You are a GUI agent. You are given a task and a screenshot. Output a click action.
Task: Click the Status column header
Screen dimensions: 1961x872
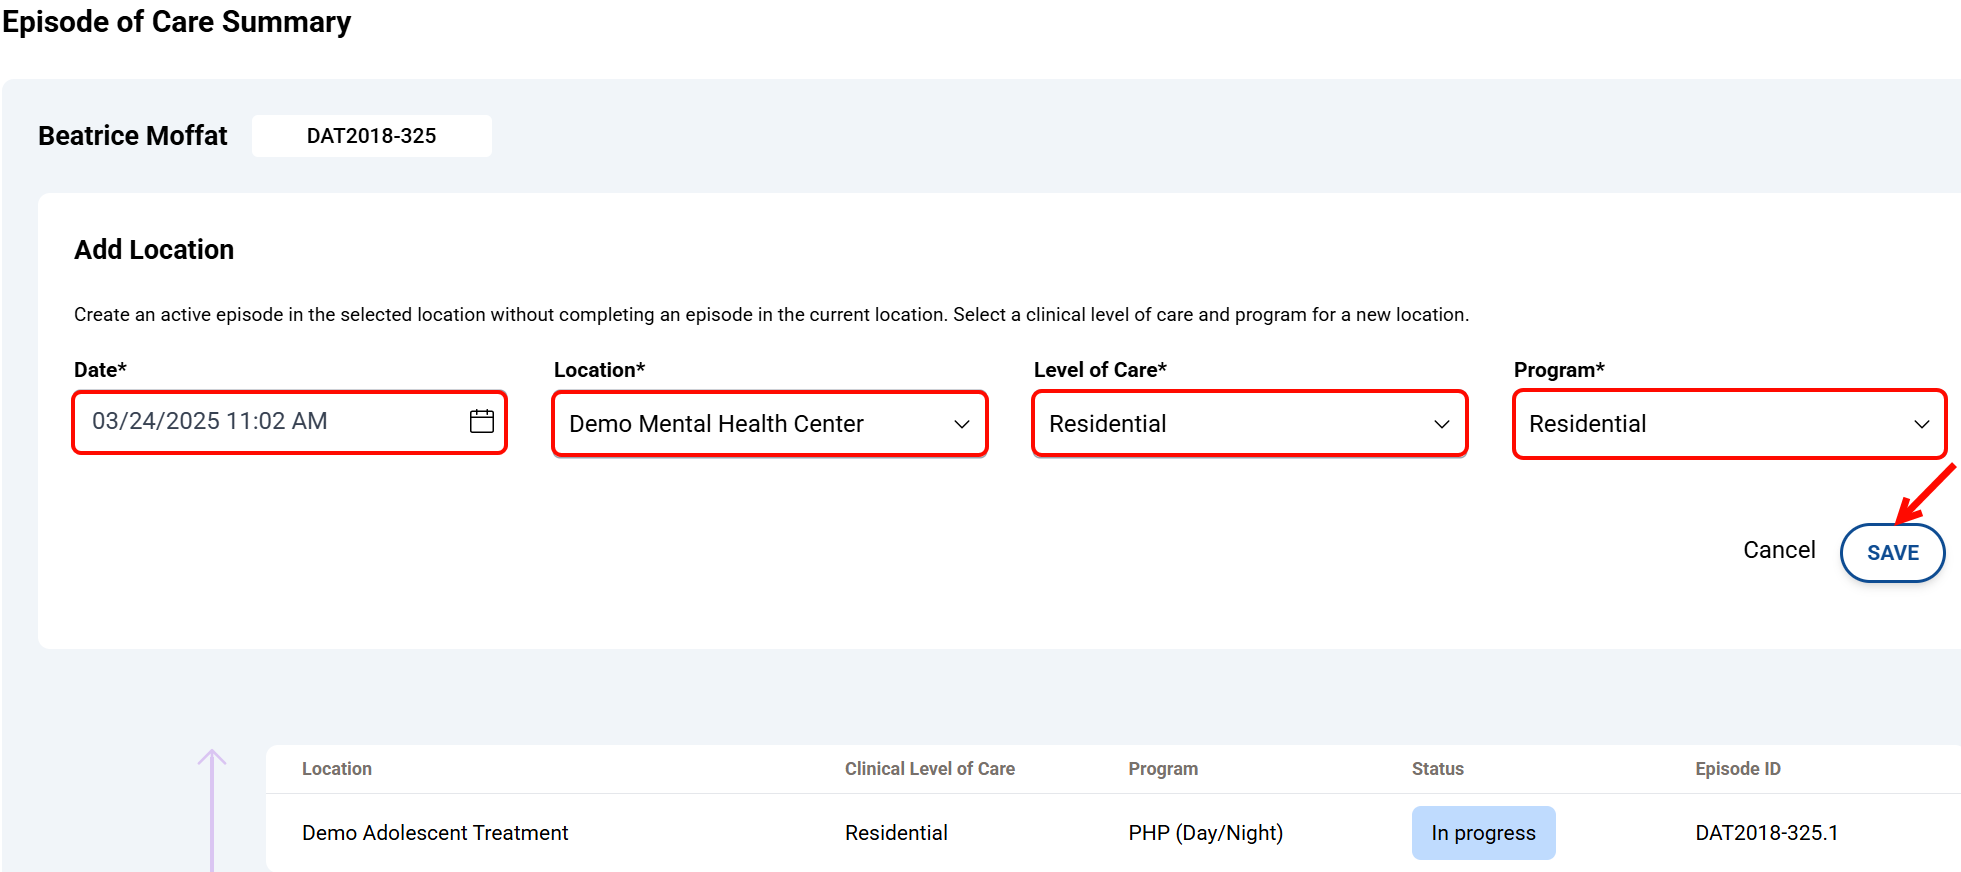(x=1437, y=769)
